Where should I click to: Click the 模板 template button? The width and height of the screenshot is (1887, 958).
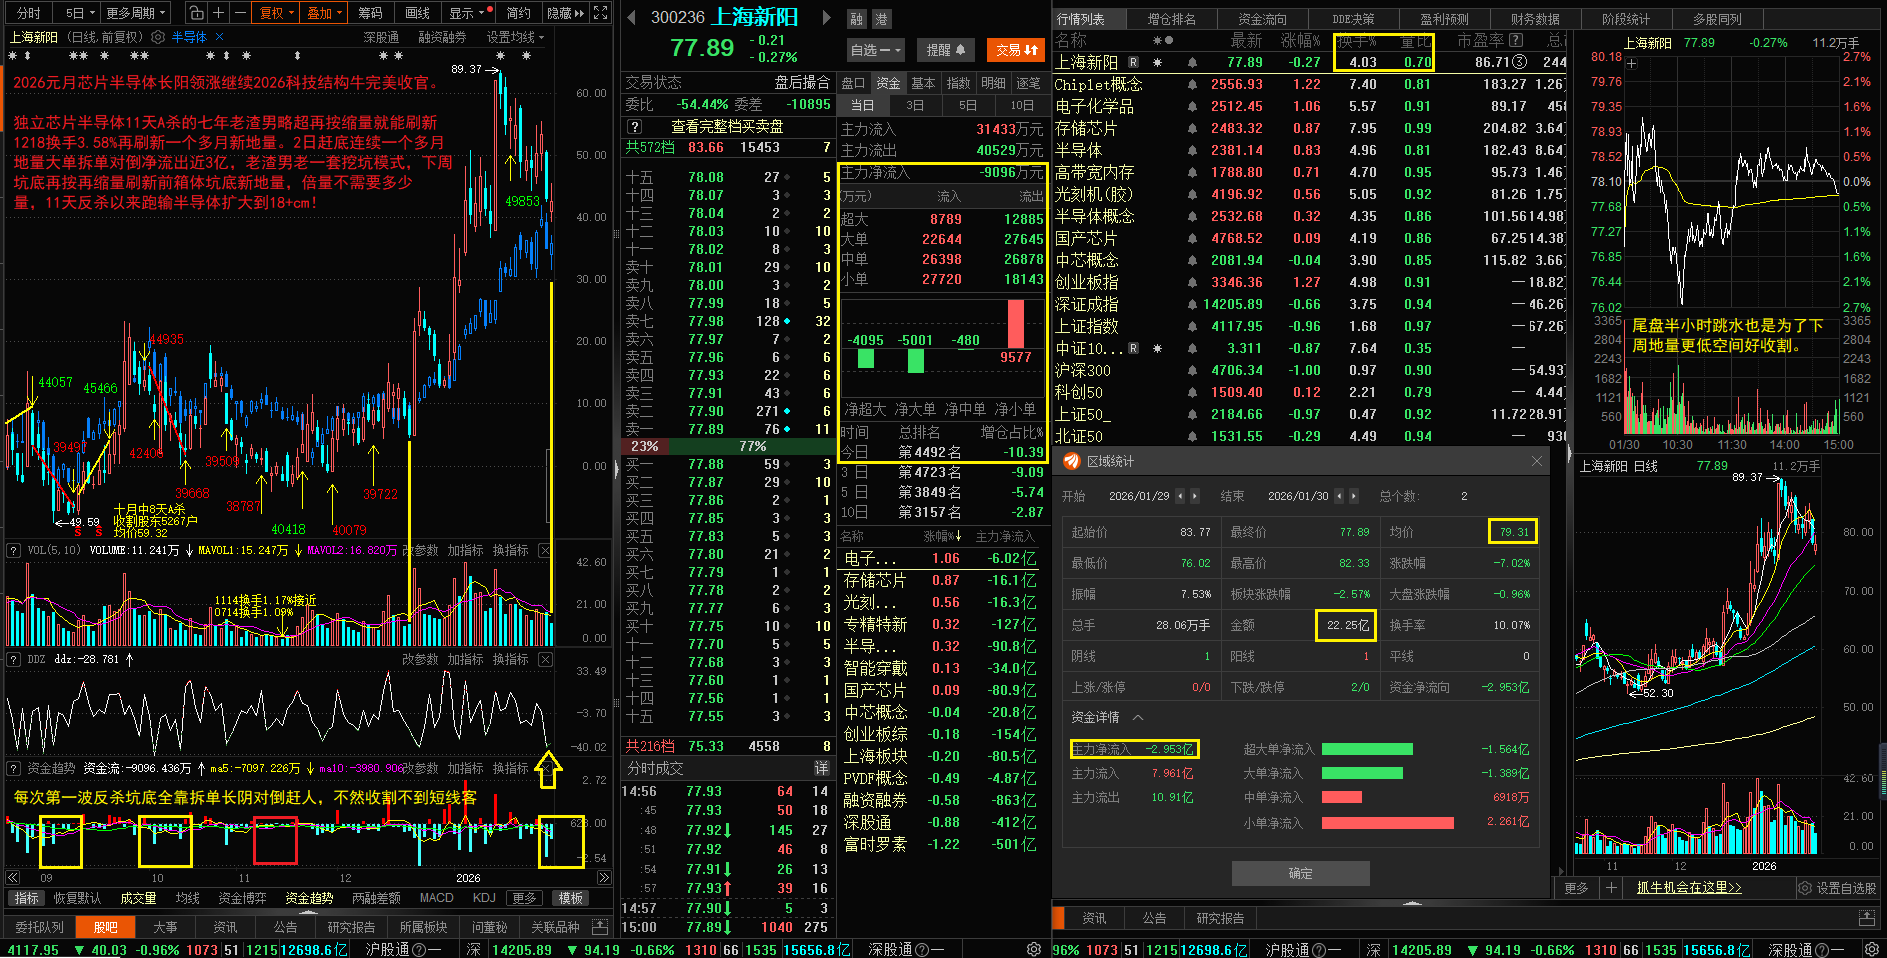click(571, 898)
